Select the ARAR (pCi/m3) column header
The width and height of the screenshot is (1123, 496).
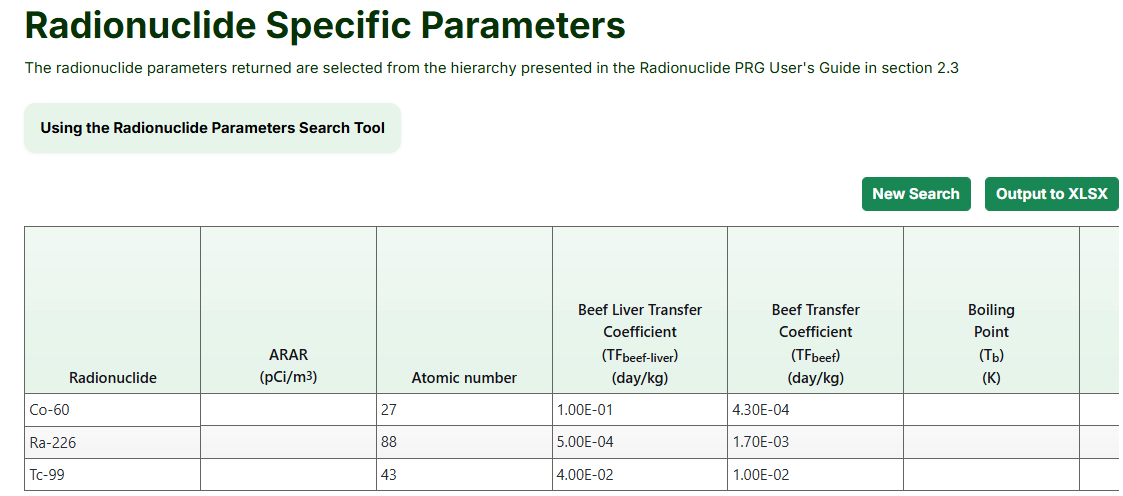pyautogui.click(x=288, y=365)
